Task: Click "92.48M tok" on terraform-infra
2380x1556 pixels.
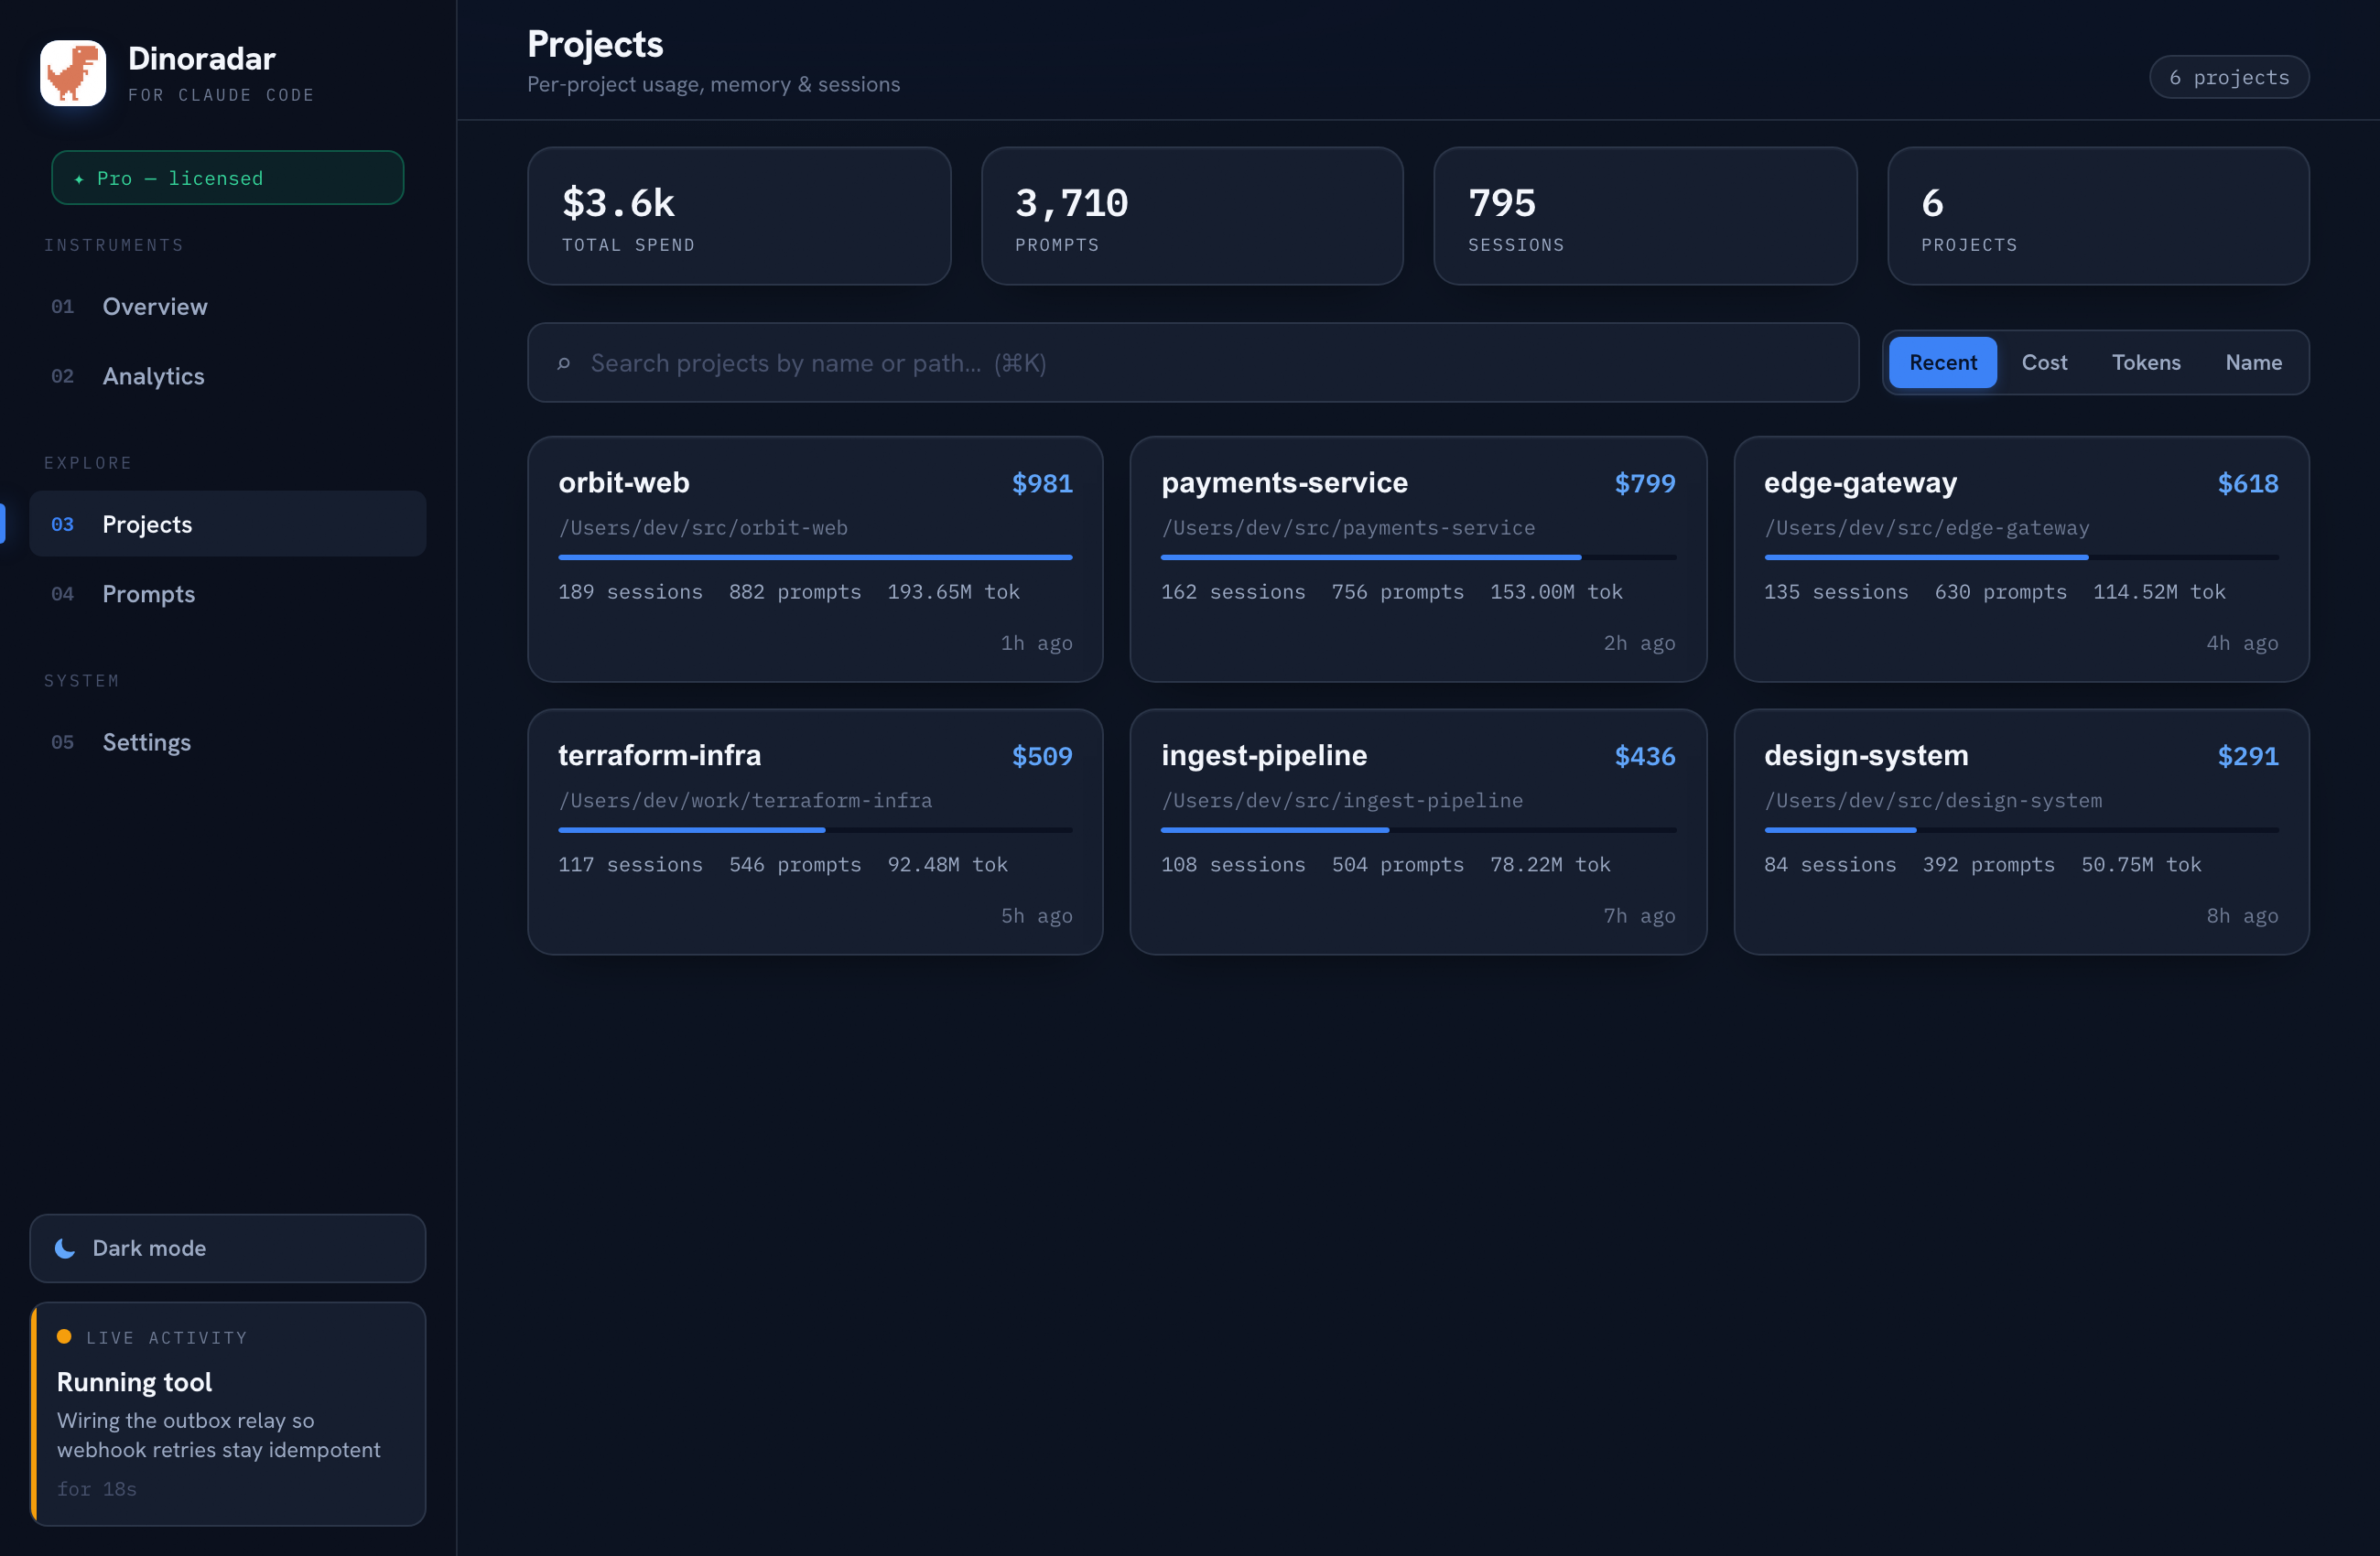Action: coord(947,865)
